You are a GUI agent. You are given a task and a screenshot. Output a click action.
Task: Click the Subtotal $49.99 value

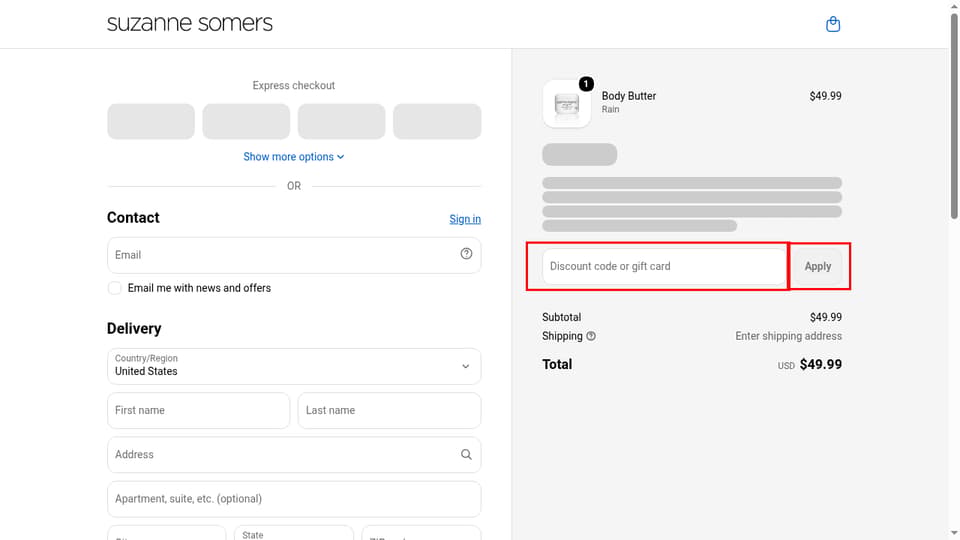click(826, 317)
